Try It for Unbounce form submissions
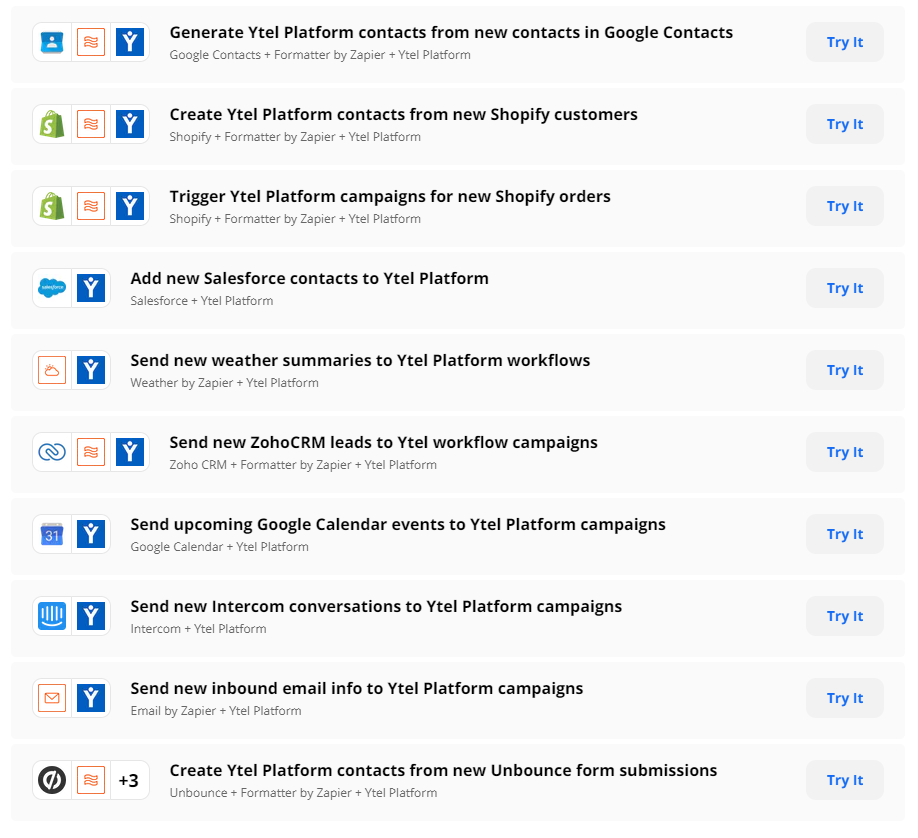Screen dimensions: 918x838 pos(845,780)
